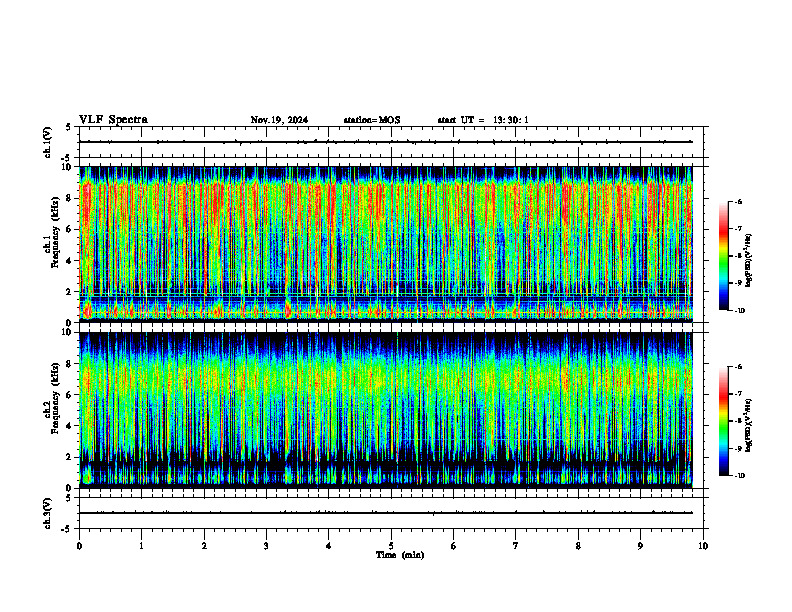Click the ch.3 voltage waveform trace
792x612 pixels.
(386, 513)
